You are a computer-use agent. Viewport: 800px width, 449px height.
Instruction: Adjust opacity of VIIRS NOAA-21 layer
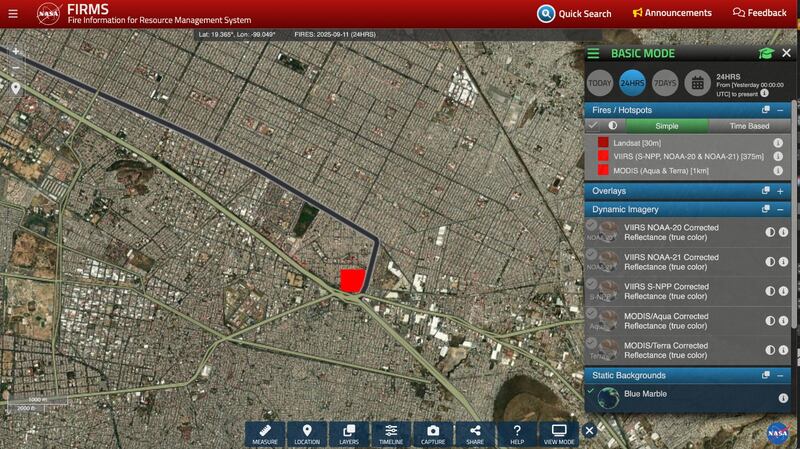(770, 262)
